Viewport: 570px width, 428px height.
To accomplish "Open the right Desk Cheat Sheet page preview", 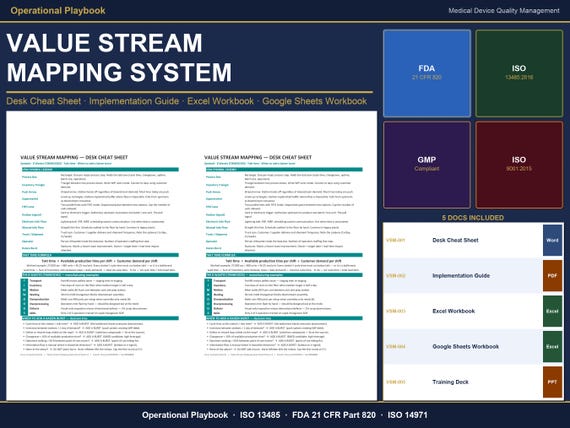I will [283, 255].
